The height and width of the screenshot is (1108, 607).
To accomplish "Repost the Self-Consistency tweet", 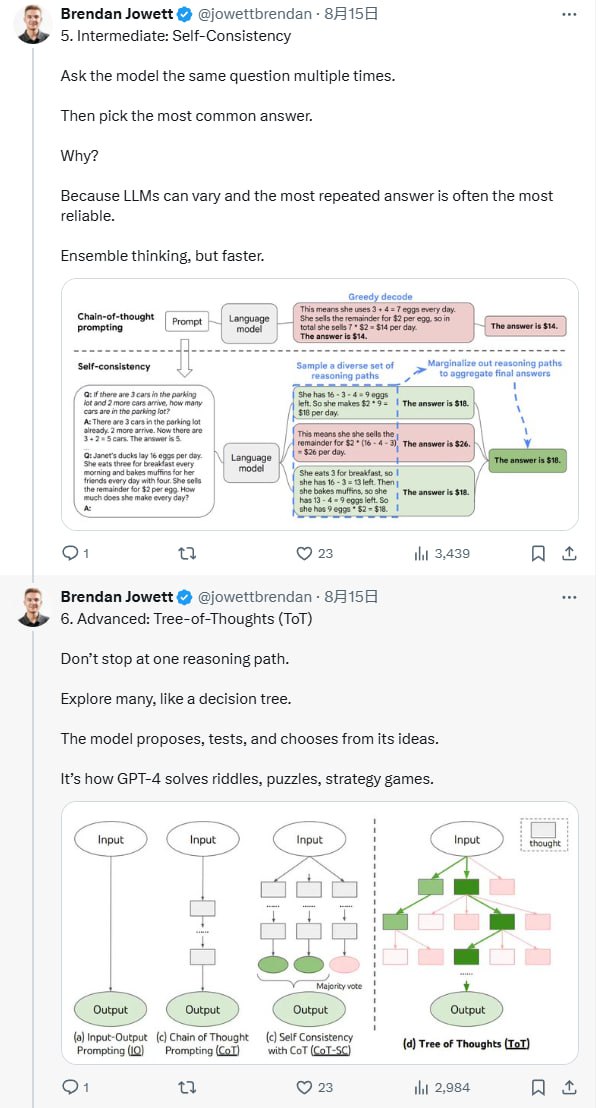I will coord(186,553).
